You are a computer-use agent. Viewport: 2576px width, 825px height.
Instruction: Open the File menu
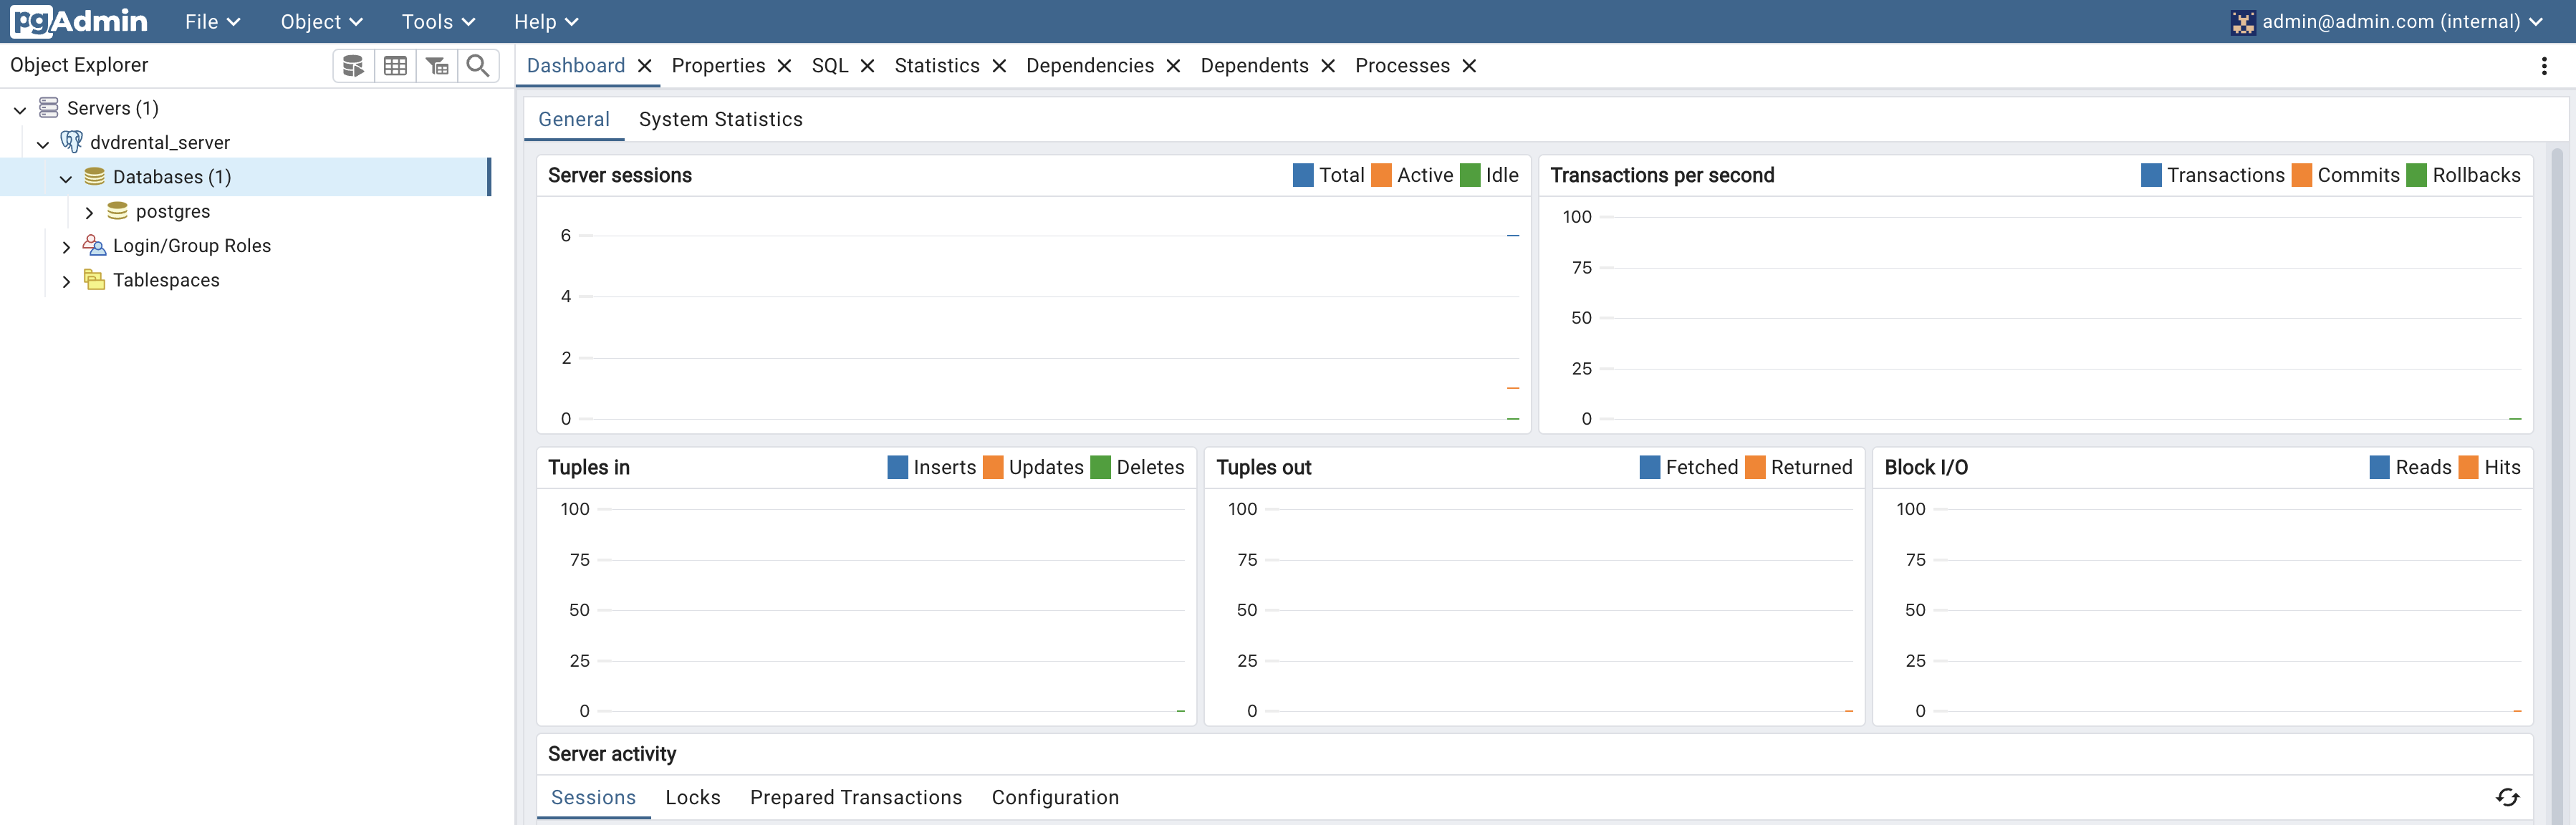click(212, 22)
